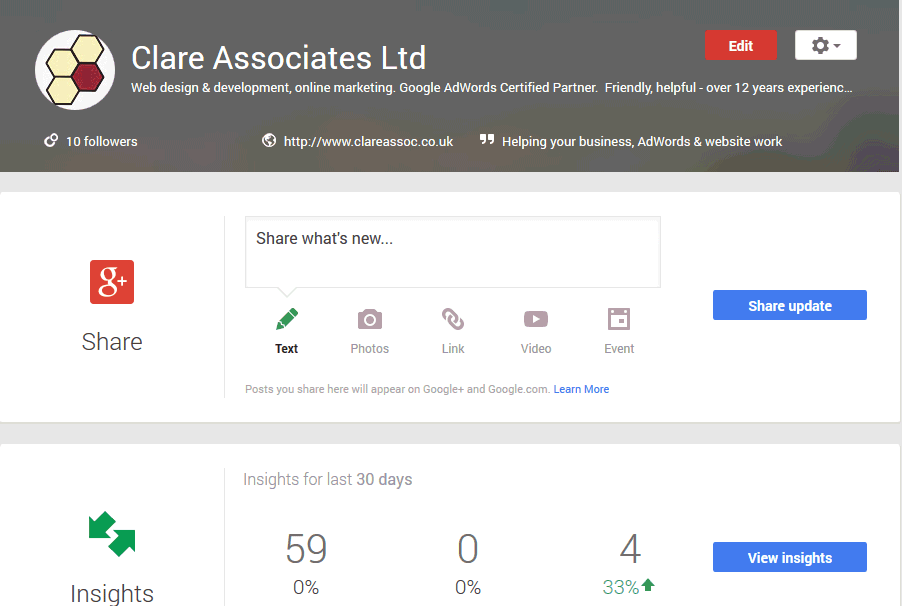The image size is (902, 606).
Task: Click the blue Share update button
Action: coord(790,305)
